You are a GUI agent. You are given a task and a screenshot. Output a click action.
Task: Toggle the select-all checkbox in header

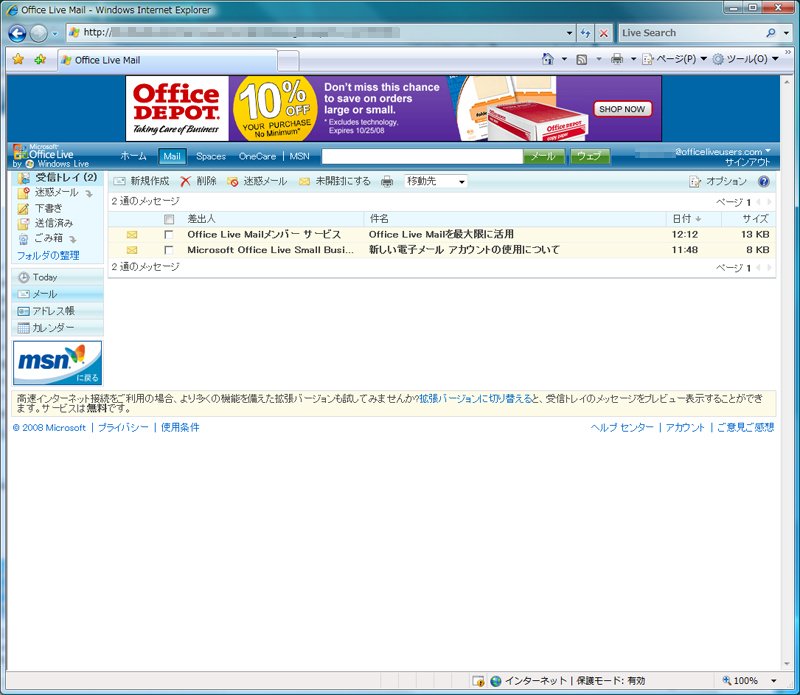click(169, 219)
